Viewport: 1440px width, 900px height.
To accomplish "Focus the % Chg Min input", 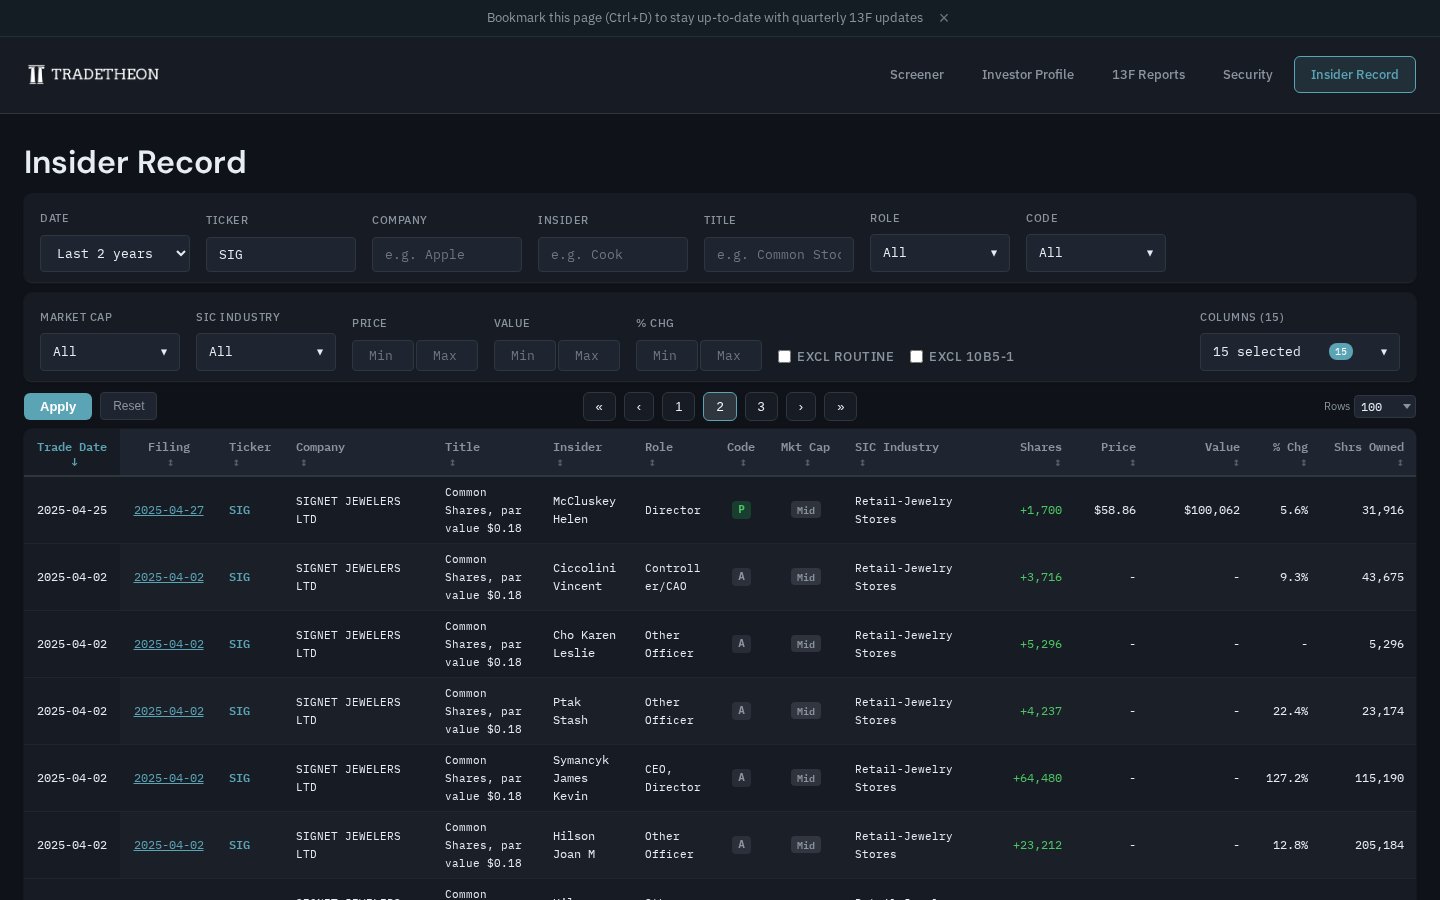I will pyautogui.click(x=667, y=356).
